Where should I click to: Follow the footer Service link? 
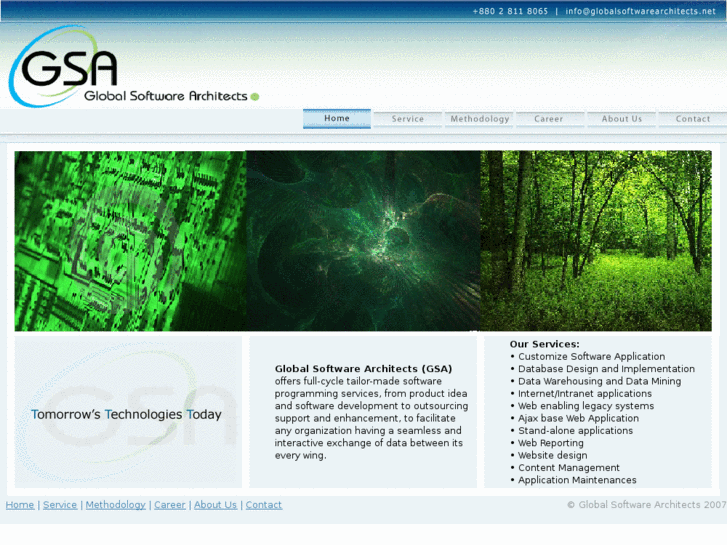(60, 505)
